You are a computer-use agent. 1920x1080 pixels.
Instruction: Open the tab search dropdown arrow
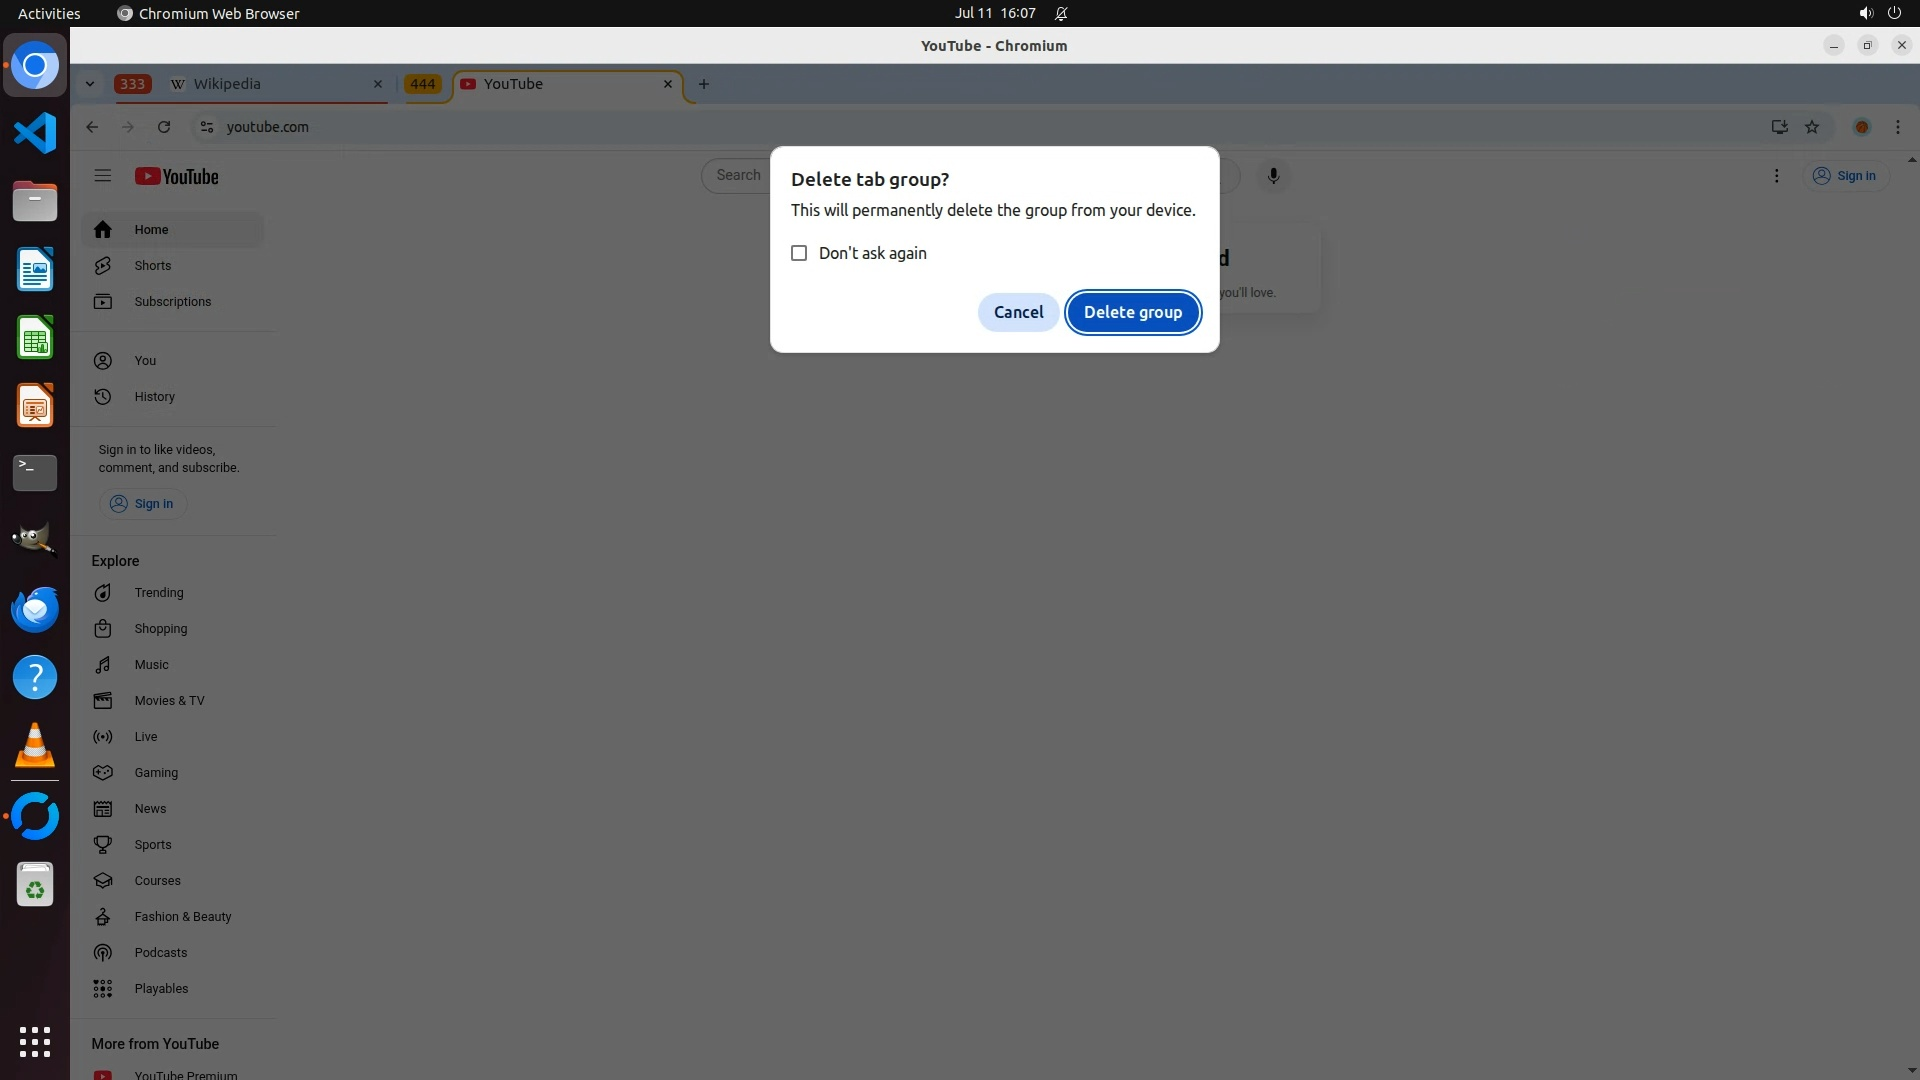[90, 84]
